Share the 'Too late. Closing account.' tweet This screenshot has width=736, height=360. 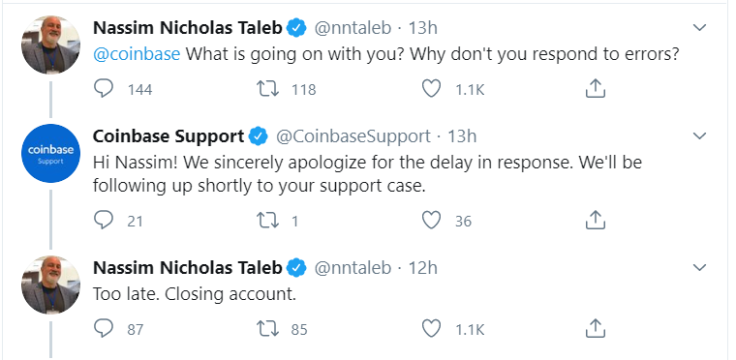point(595,328)
